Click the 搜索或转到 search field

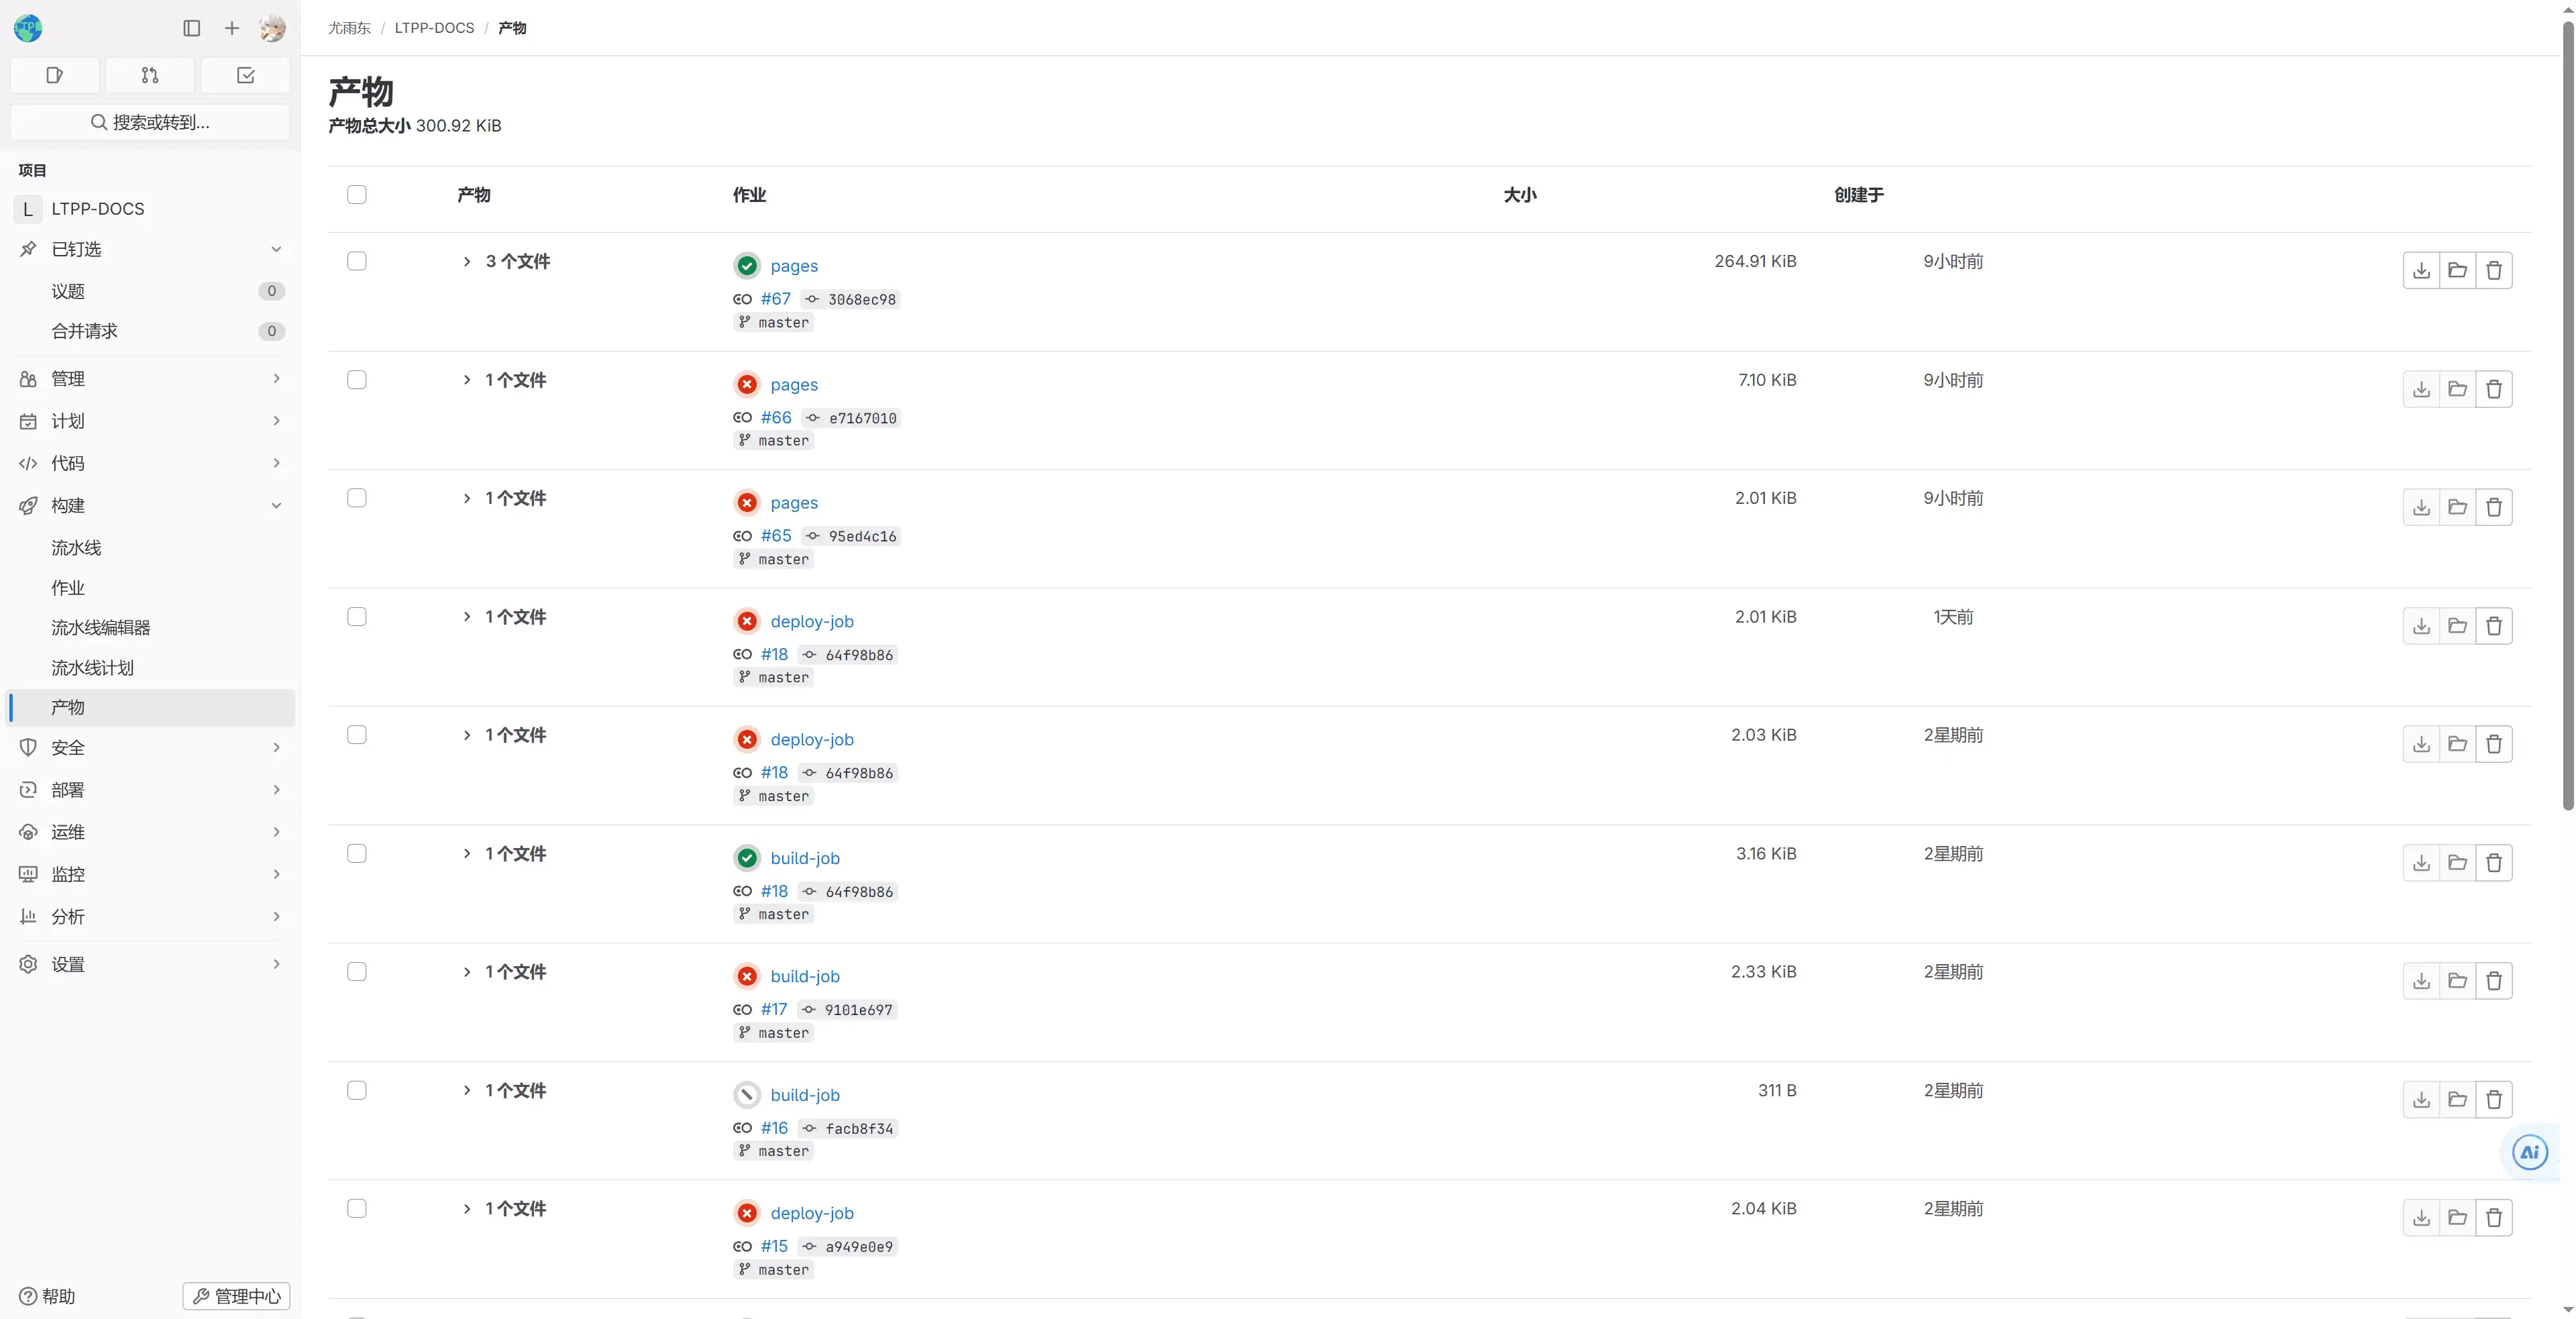coord(150,122)
